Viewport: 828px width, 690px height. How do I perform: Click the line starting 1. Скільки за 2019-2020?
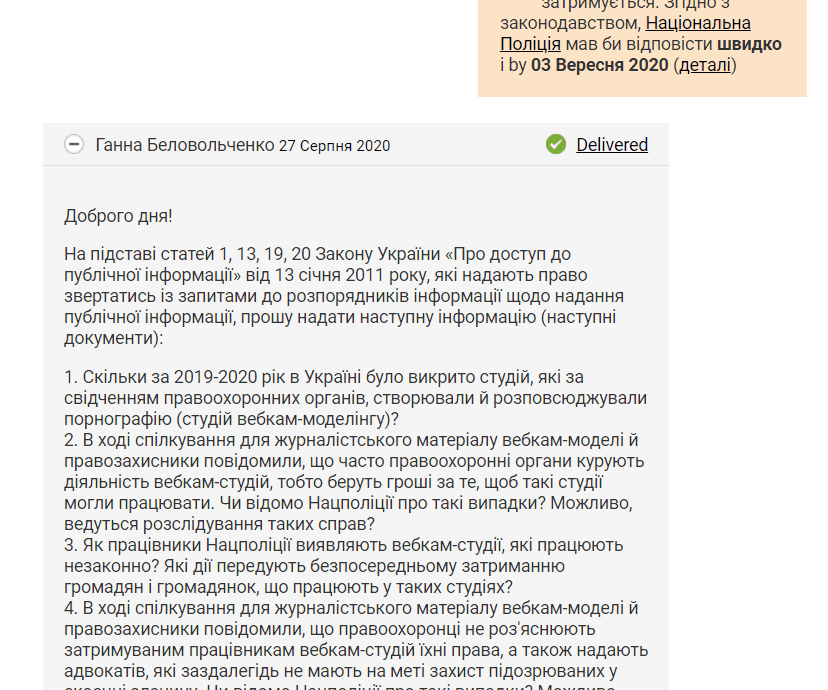point(324,377)
